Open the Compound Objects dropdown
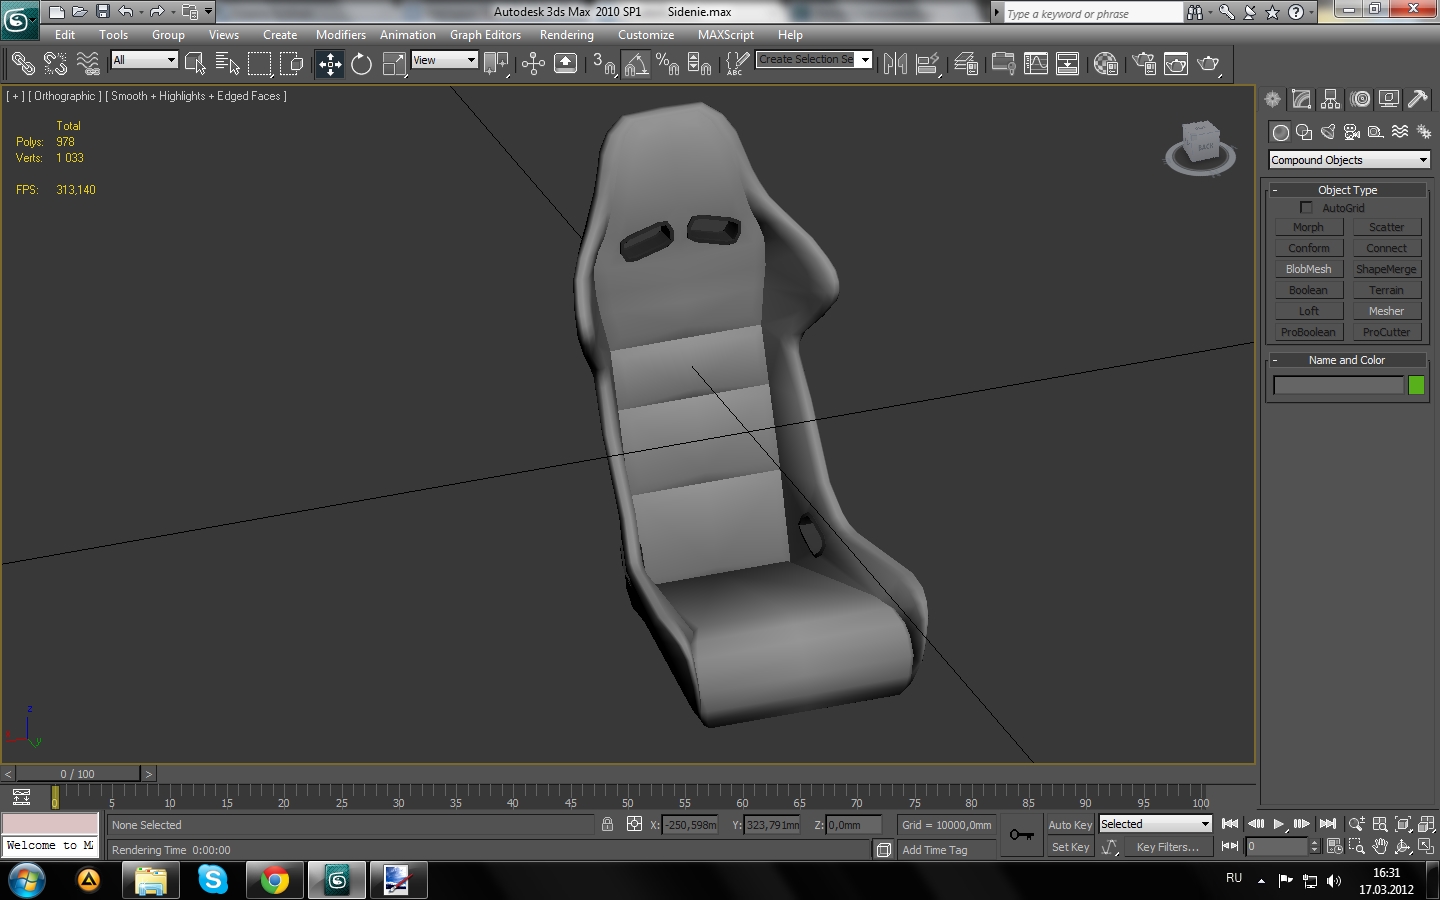1440x900 pixels. (x=1348, y=160)
